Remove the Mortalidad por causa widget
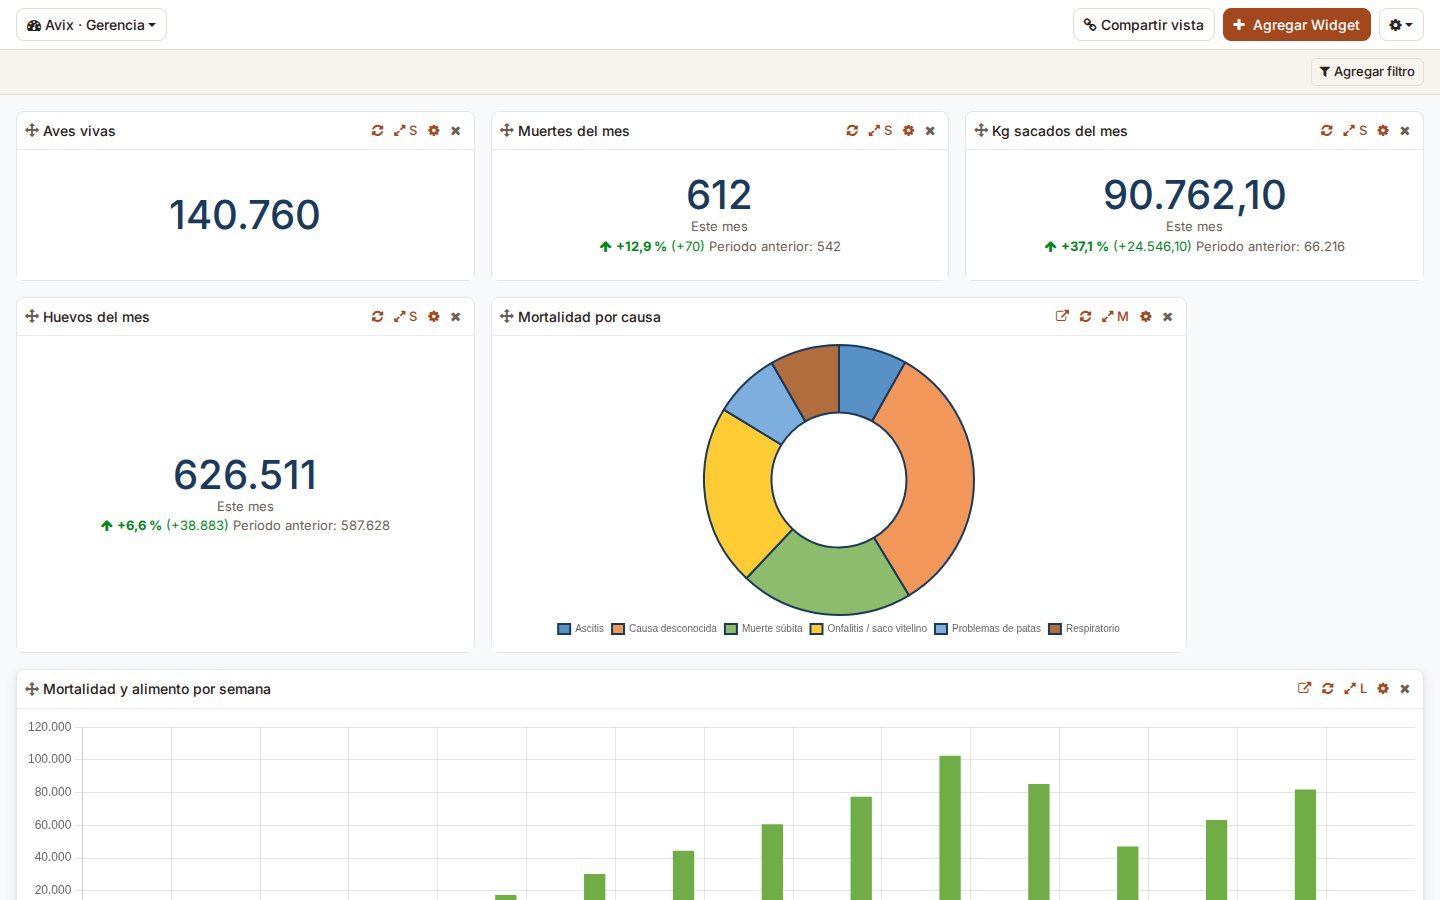This screenshot has height=900, width=1440. 1168,317
